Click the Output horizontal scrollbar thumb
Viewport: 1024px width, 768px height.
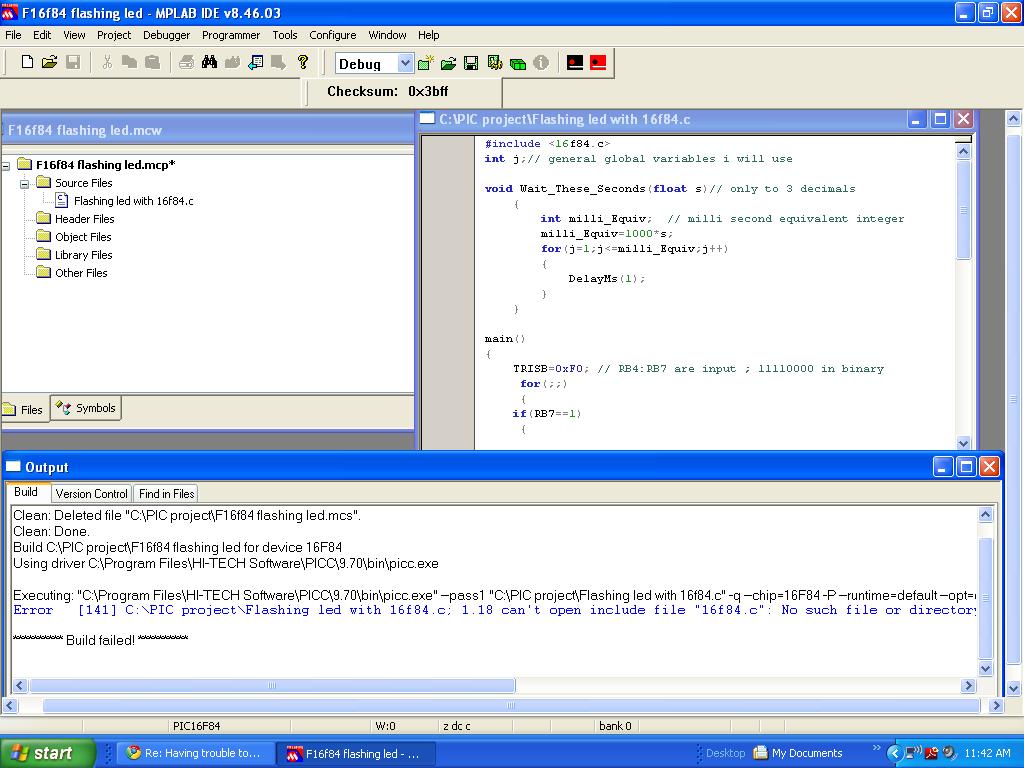(x=272, y=686)
